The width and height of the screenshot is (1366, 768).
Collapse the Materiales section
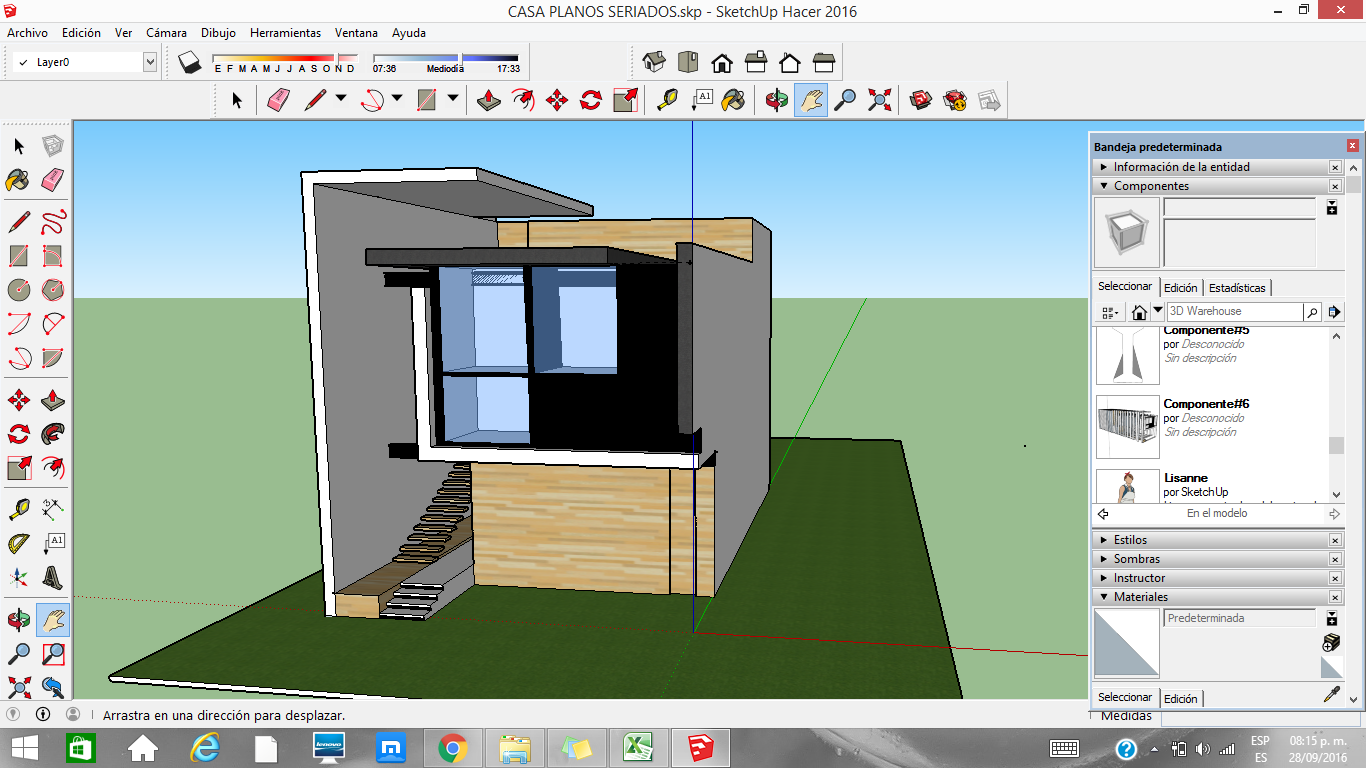point(1104,597)
